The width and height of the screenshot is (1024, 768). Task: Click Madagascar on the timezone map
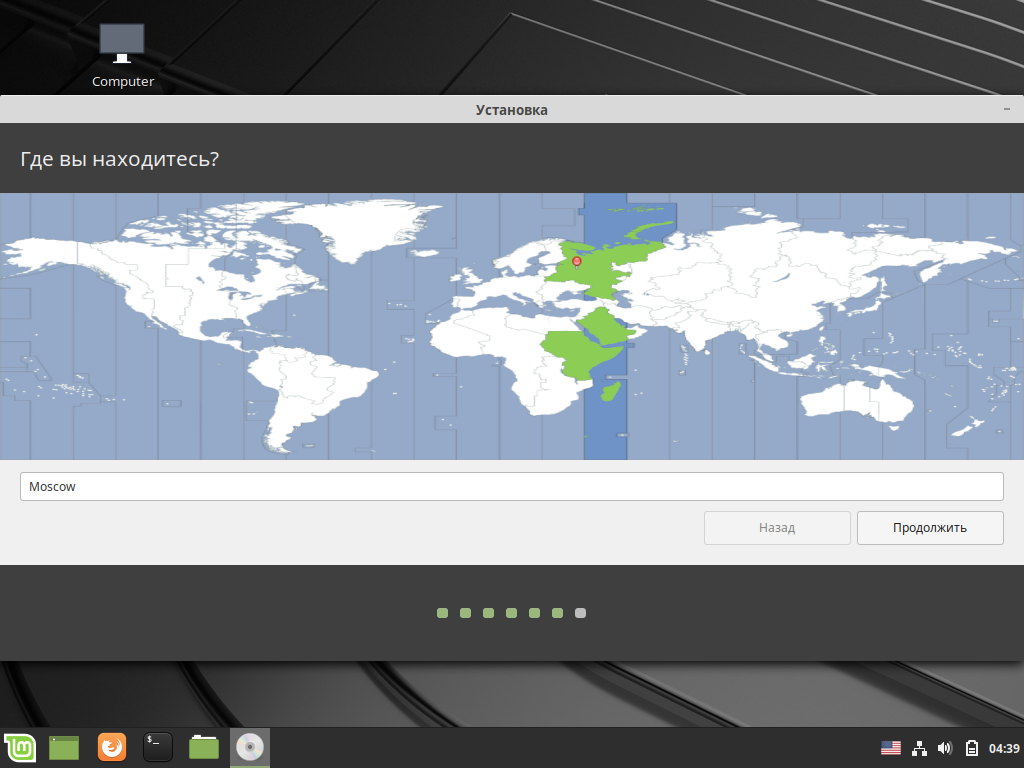[x=610, y=391]
